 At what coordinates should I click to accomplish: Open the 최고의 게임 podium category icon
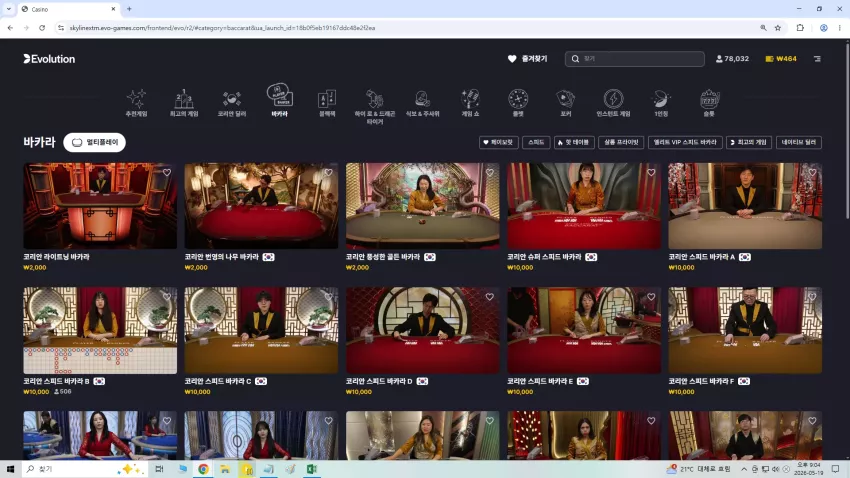184,103
